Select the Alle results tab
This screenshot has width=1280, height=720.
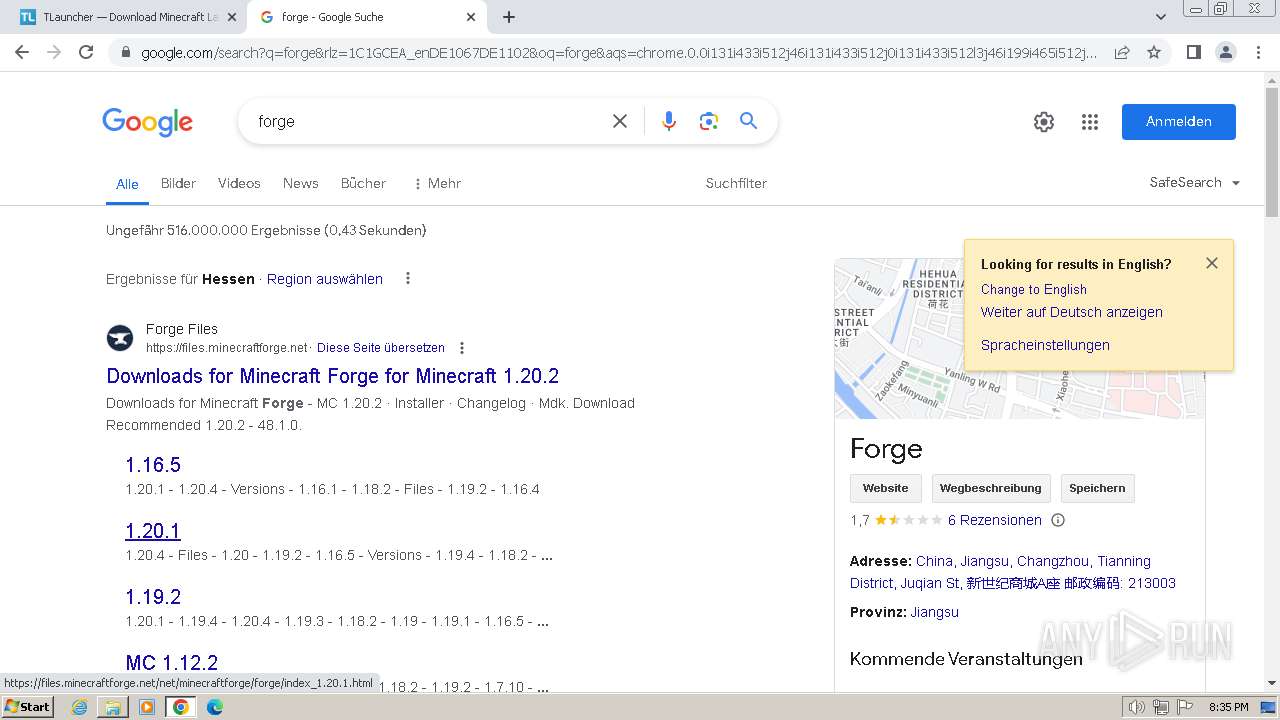point(127,184)
